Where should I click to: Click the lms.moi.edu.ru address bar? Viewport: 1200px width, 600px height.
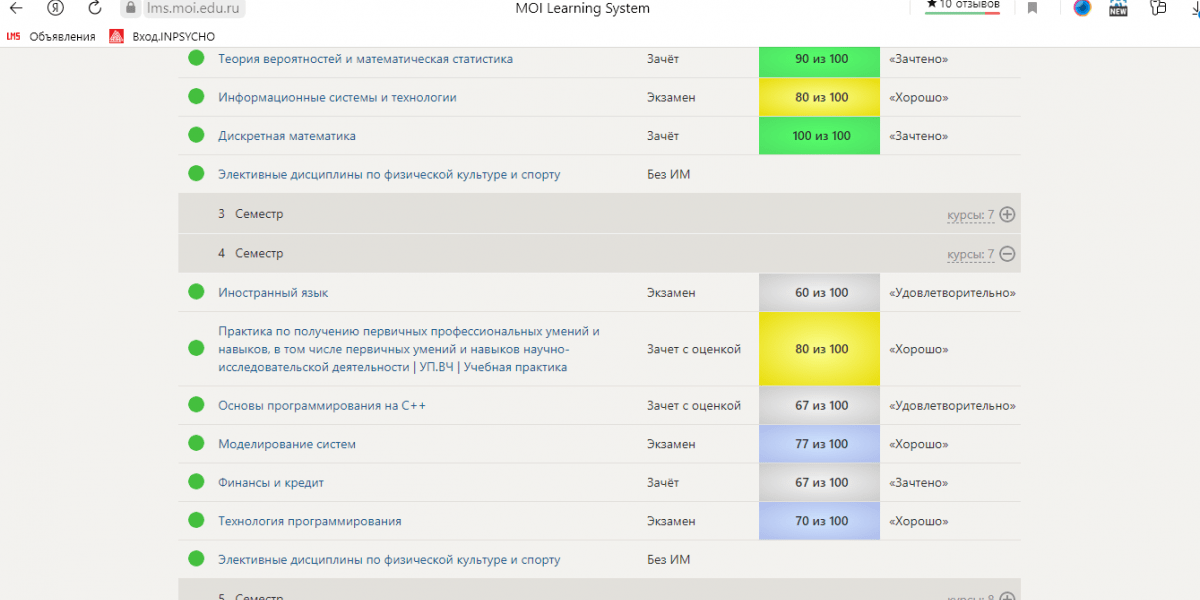195,8
